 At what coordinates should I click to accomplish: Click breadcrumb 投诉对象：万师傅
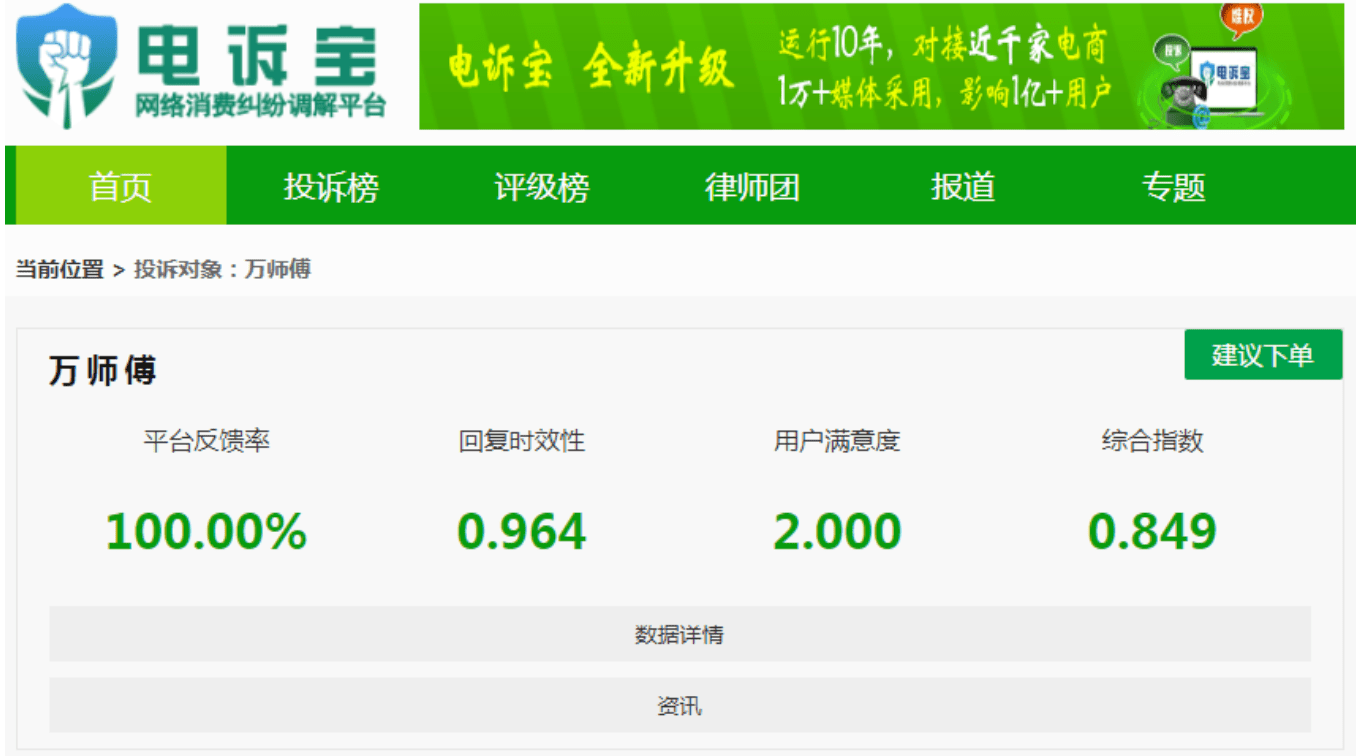tap(222, 269)
